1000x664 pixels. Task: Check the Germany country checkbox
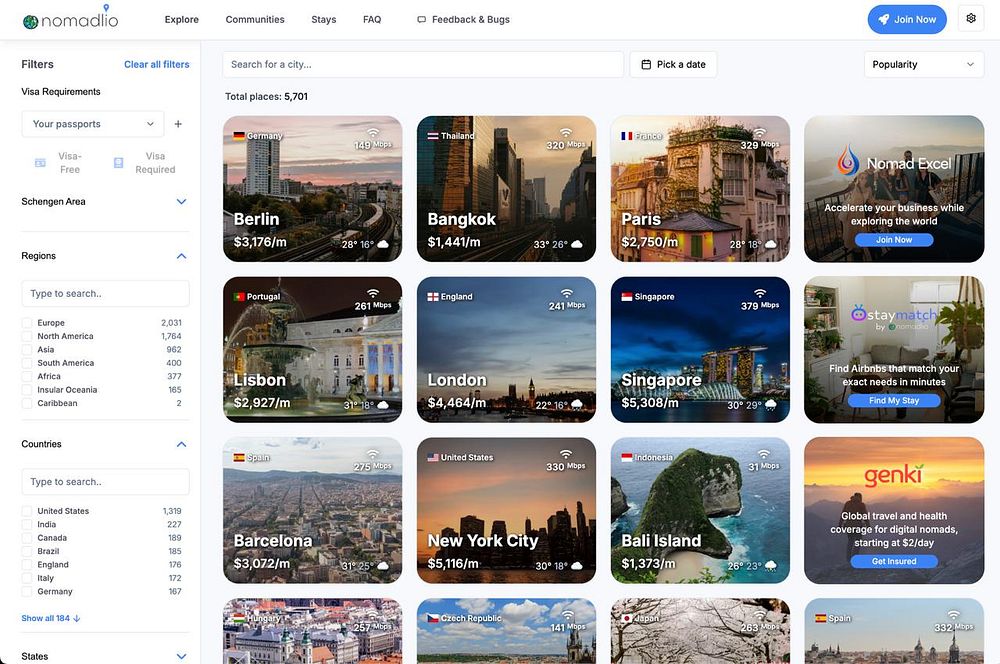pyautogui.click(x=27, y=591)
